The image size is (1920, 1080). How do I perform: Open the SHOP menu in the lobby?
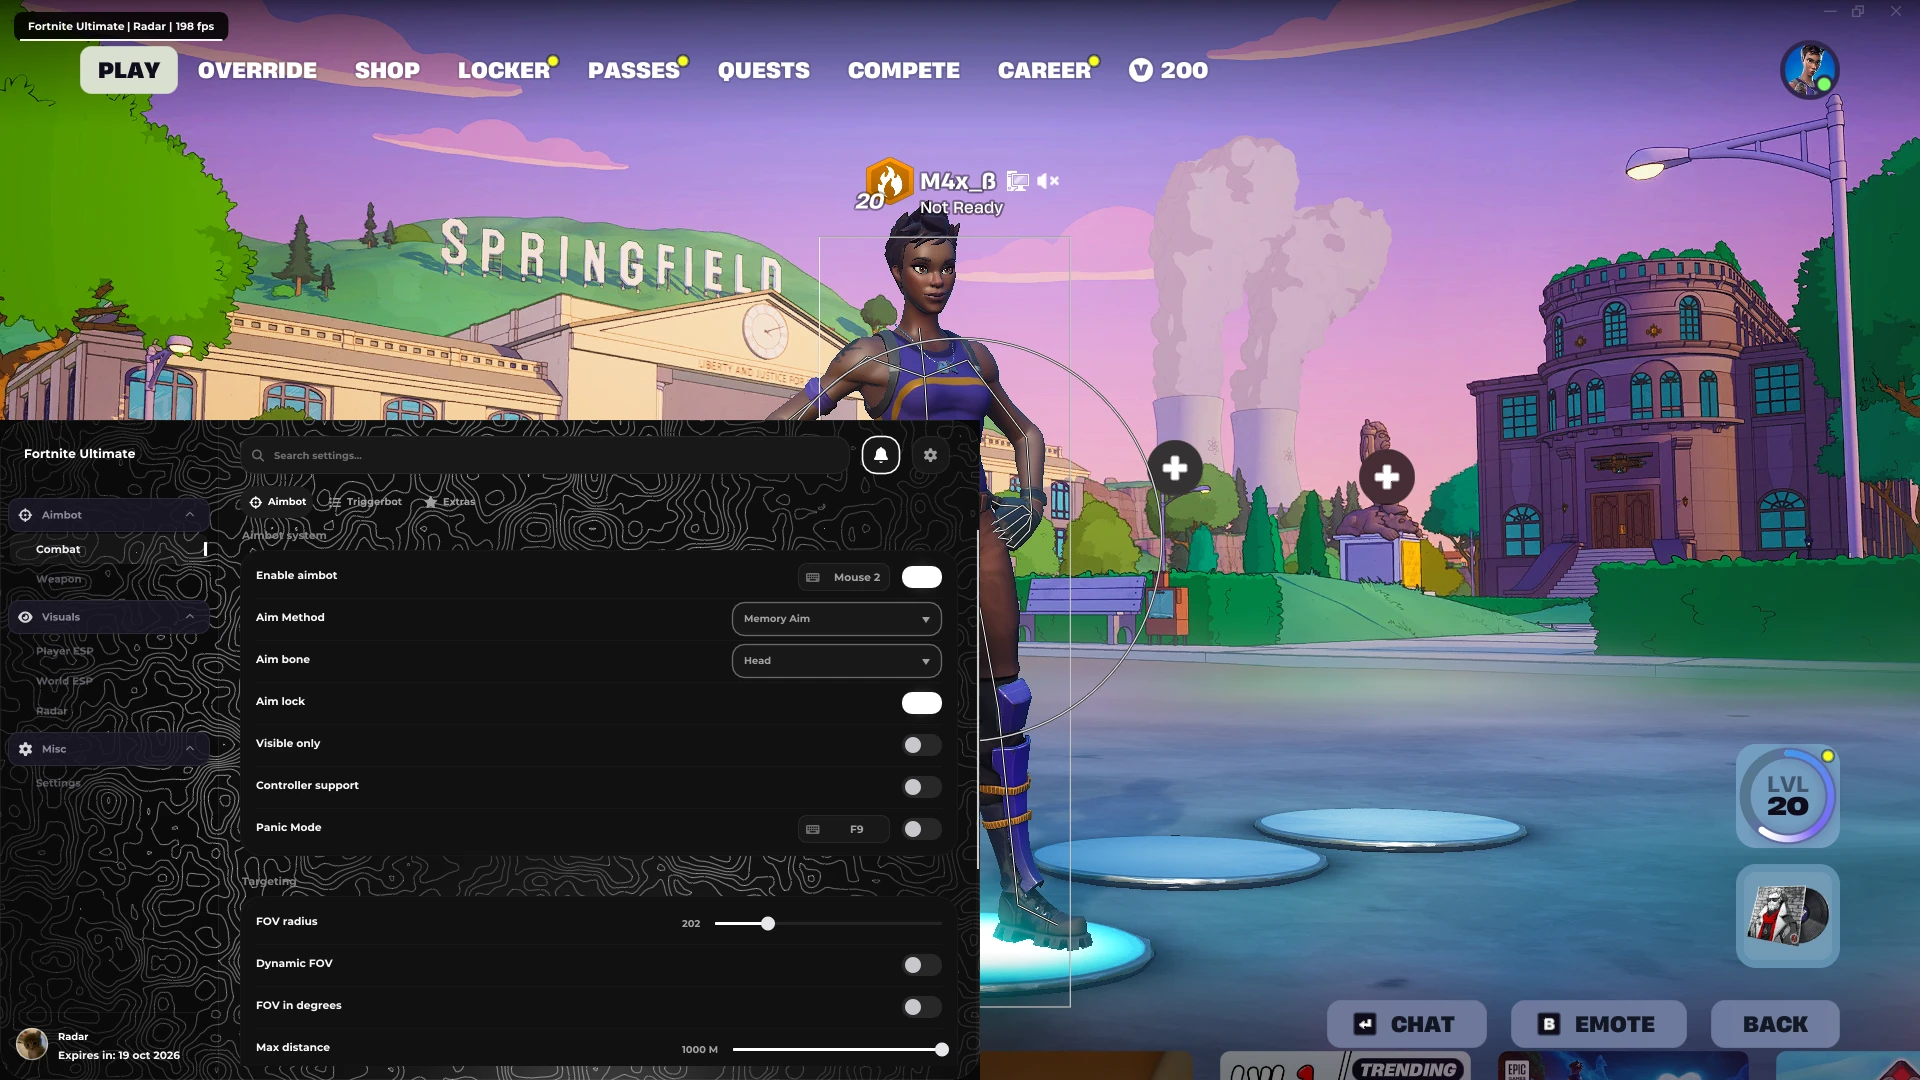pos(387,70)
